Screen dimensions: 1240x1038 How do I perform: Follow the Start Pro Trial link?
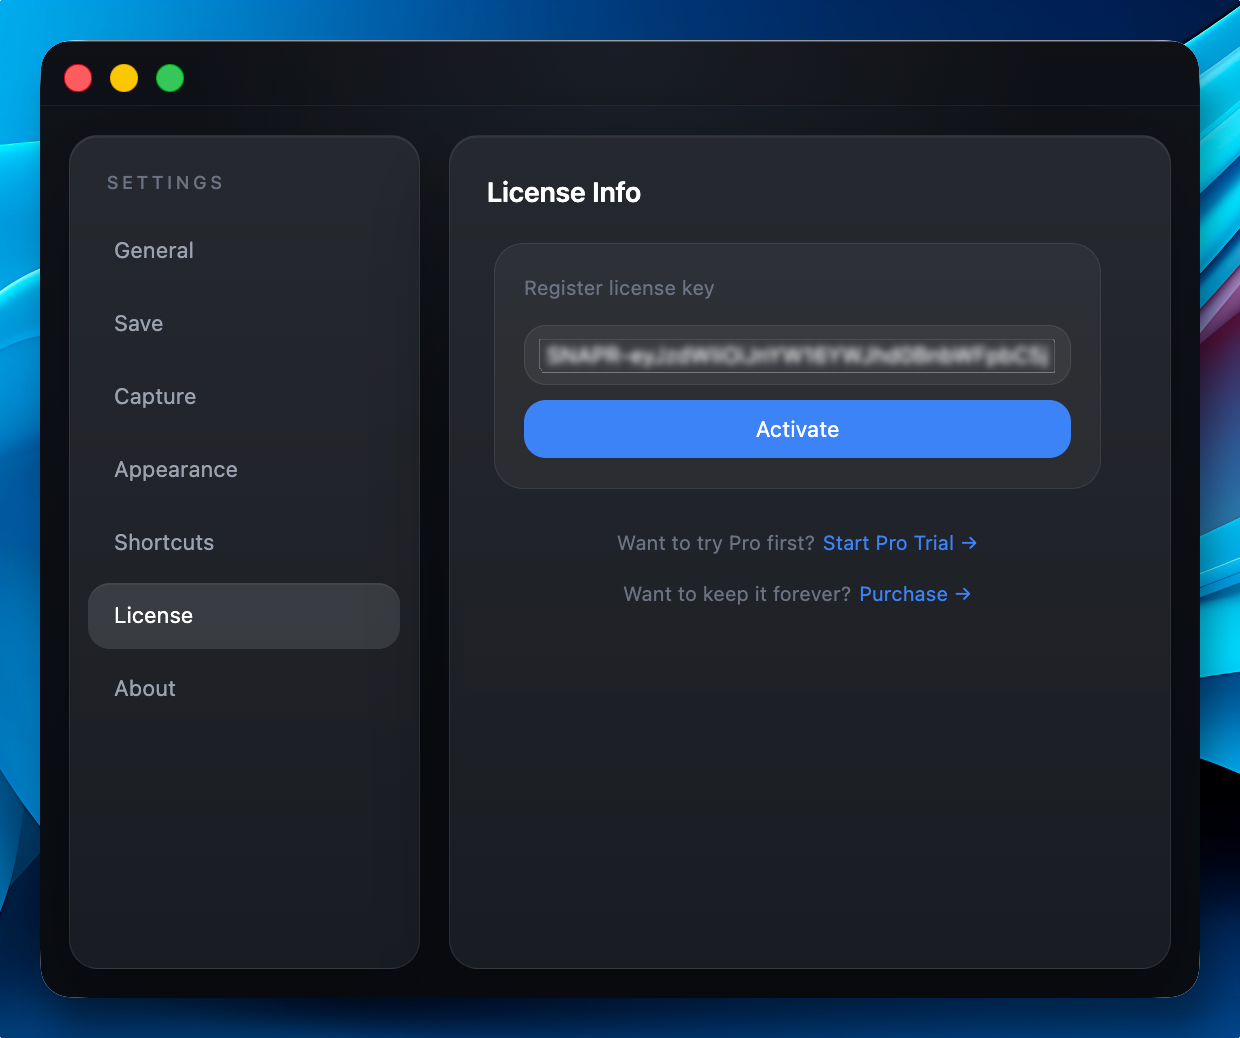[888, 543]
